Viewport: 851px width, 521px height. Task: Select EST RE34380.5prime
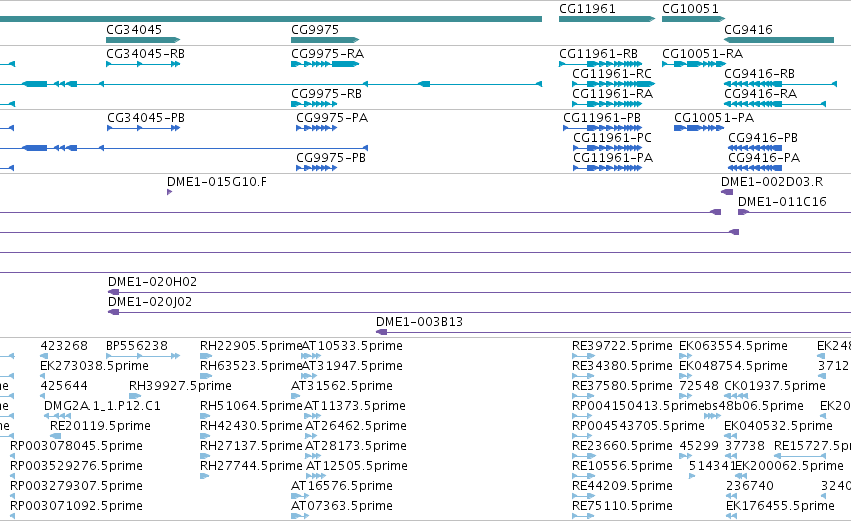(x=583, y=376)
